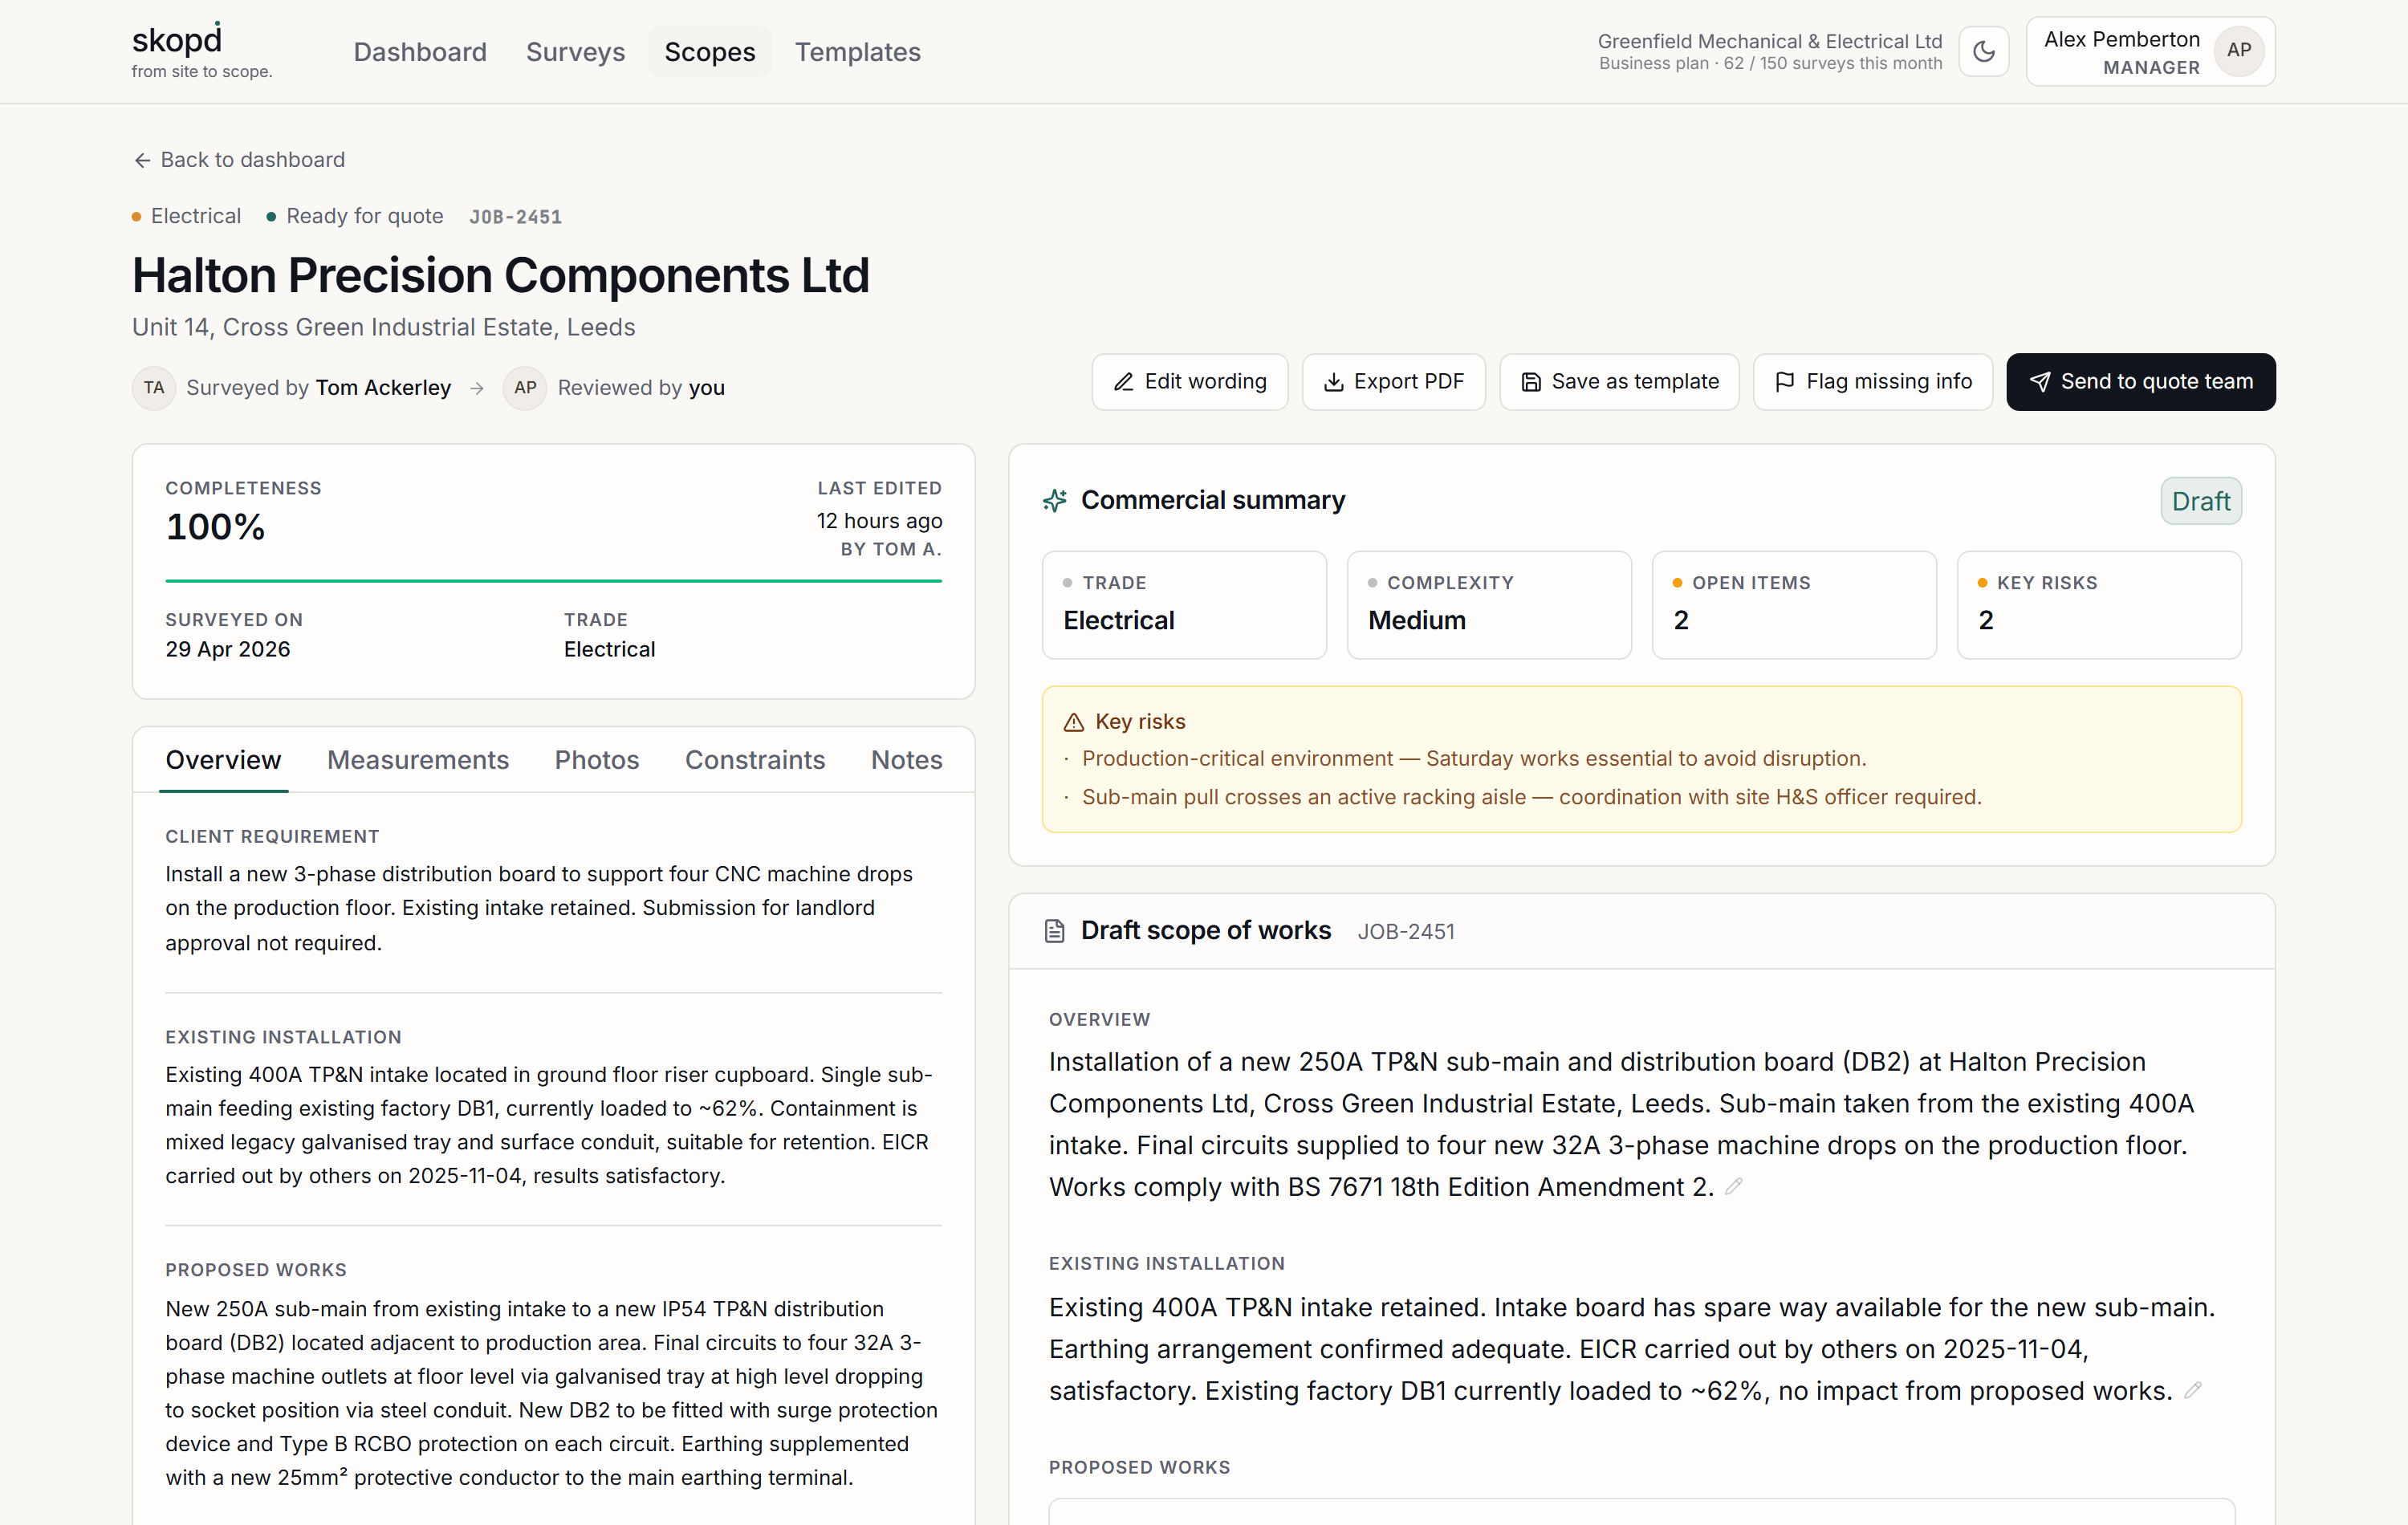This screenshot has width=2408, height=1525.
Task: Click the TA surveyor avatar
Action: tap(154, 388)
